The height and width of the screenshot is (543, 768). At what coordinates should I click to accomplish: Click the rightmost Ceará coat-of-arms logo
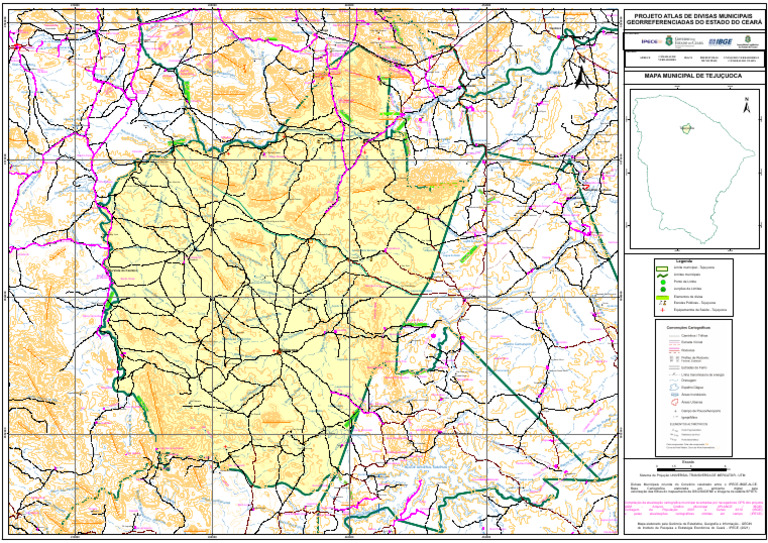coord(747,39)
